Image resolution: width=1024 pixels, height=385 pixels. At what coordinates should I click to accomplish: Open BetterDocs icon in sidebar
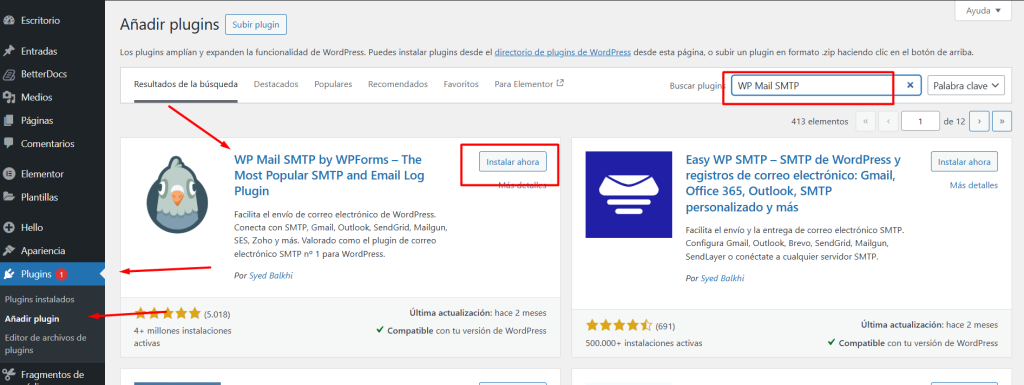(9, 74)
